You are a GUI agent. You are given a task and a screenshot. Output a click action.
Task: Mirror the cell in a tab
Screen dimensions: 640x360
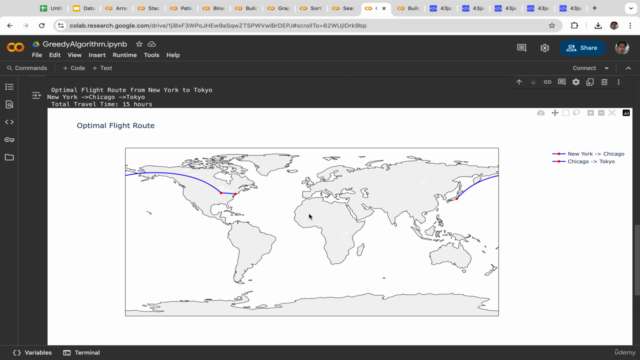click(590, 82)
